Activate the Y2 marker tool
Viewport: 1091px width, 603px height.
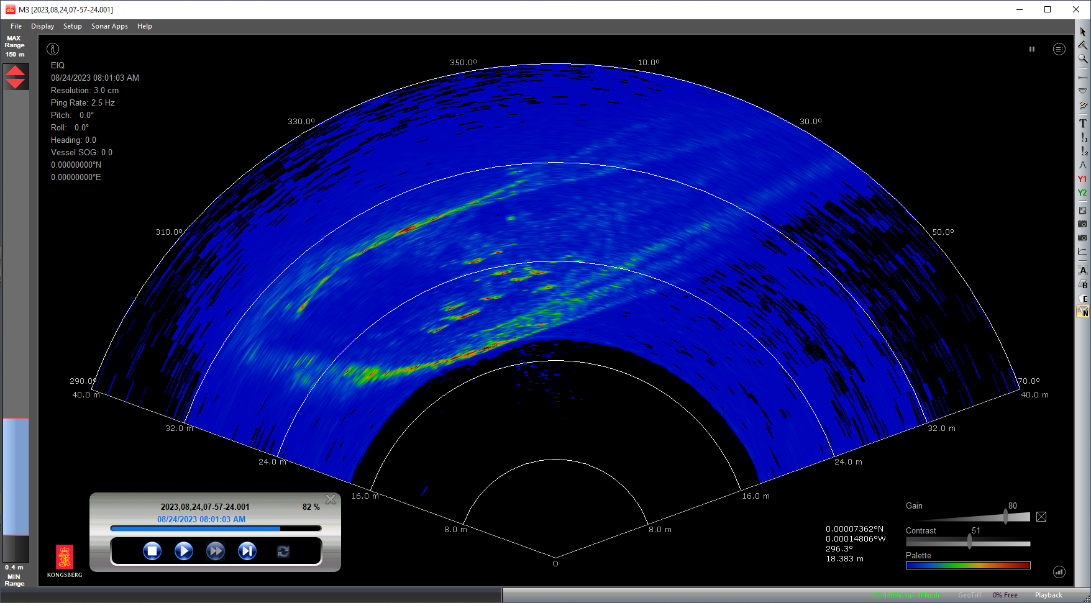click(x=1082, y=191)
